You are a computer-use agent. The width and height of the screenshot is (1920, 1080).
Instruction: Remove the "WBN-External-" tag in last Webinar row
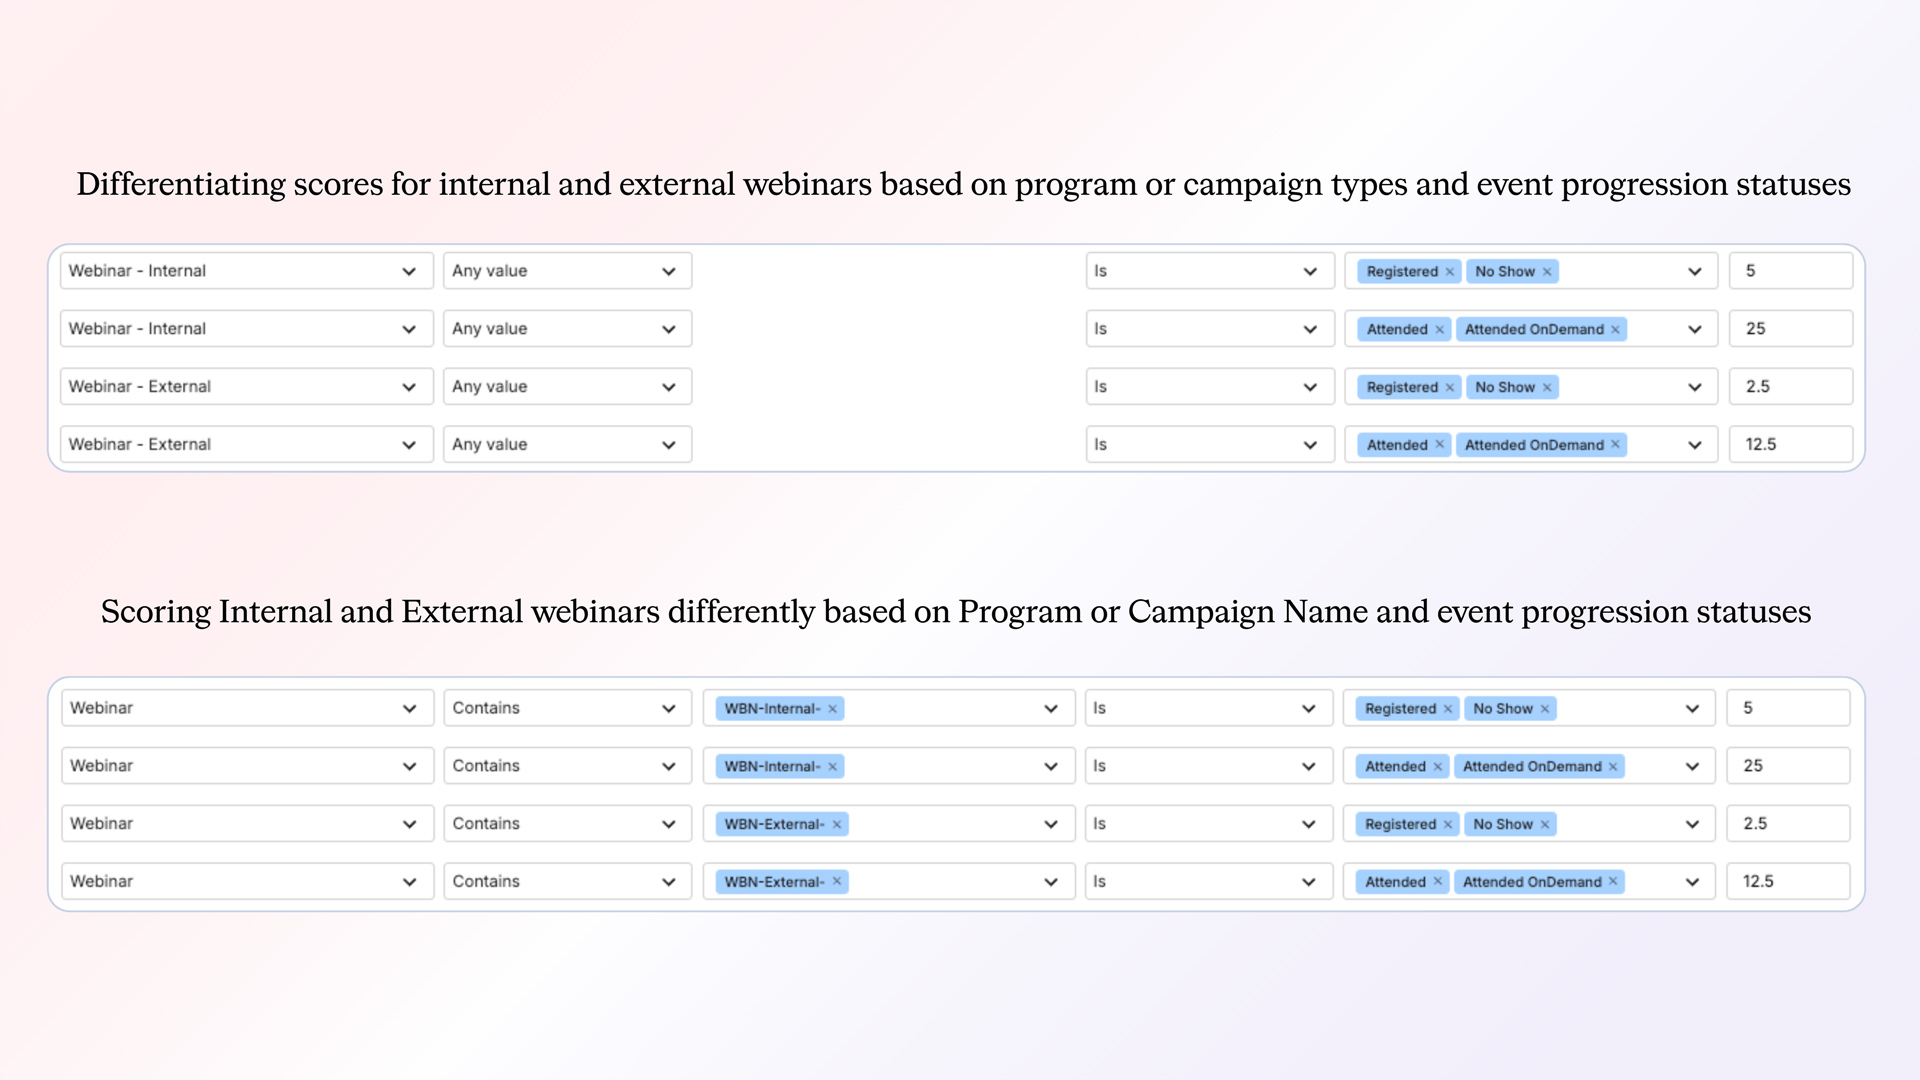click(x=835, y=881)
